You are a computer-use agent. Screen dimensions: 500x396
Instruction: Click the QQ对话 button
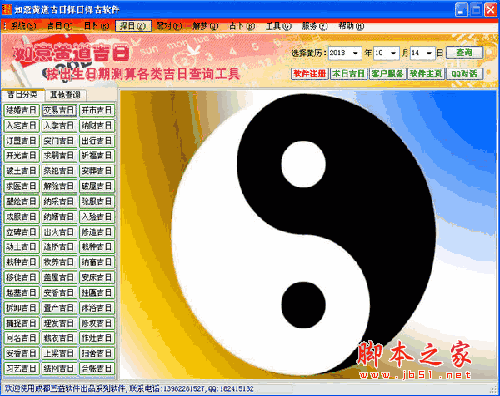(465, 74)
